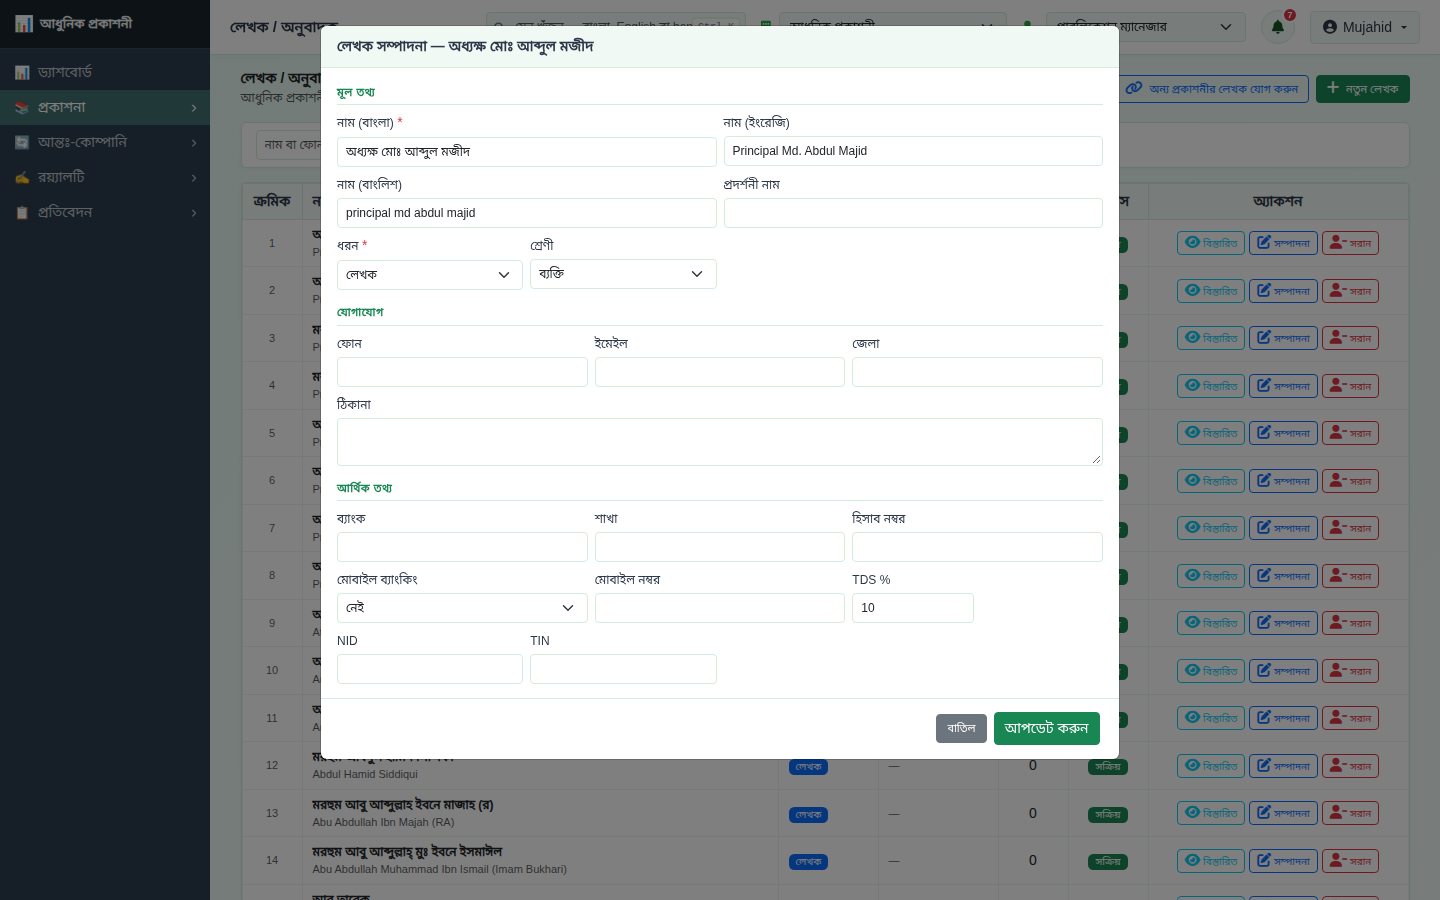Click সম্পাদনা for row 9

click(x=1284, y=623)
